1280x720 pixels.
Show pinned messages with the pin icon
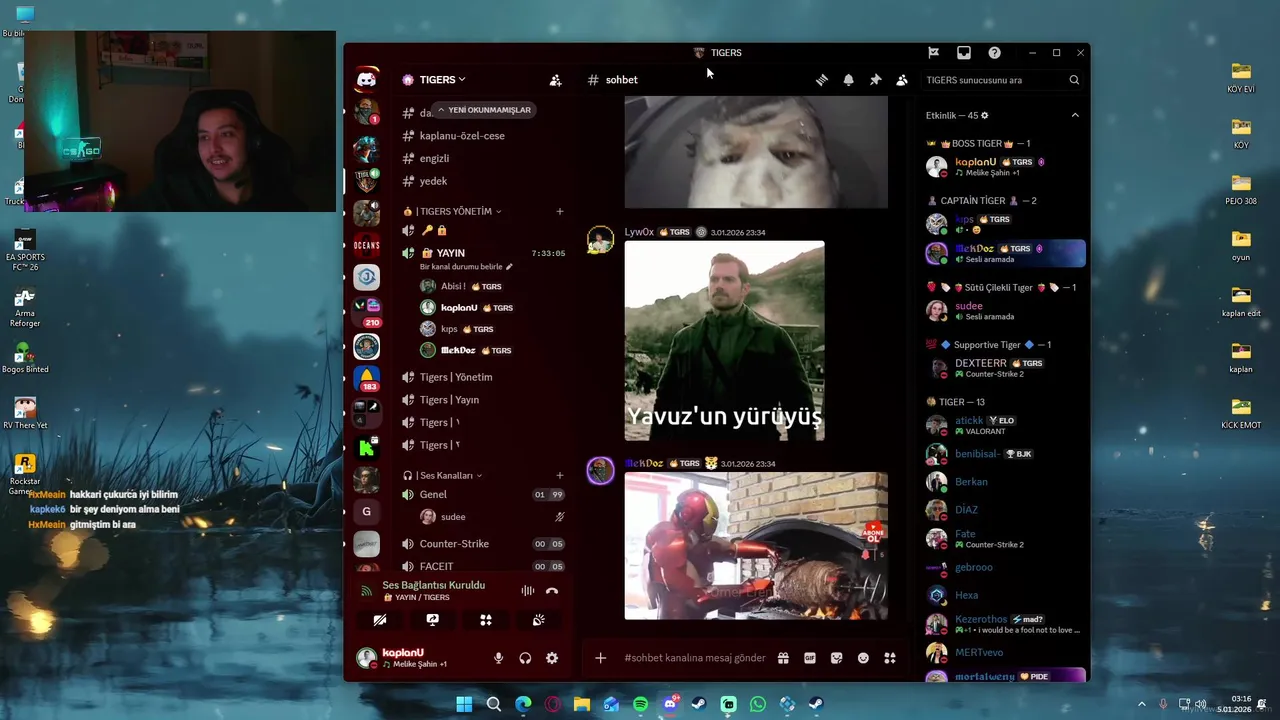coord(875,80)
